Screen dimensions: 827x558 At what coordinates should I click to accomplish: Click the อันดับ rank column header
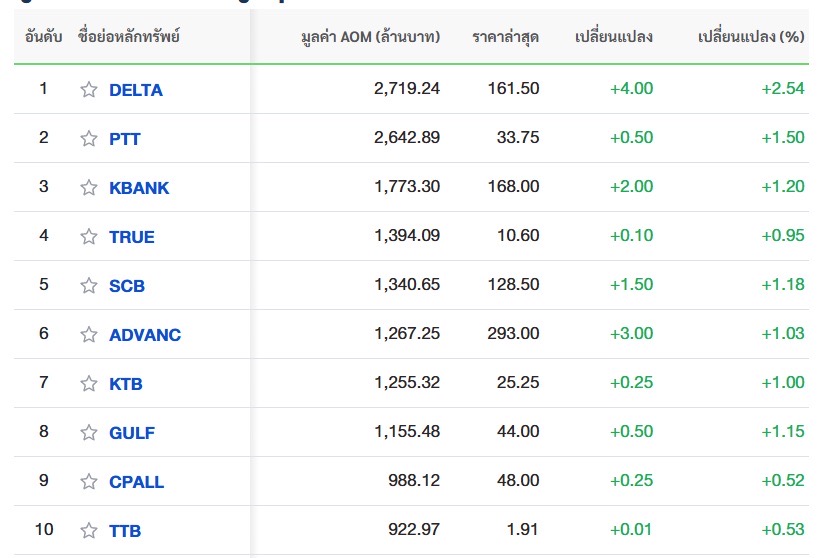pos(44,38)
